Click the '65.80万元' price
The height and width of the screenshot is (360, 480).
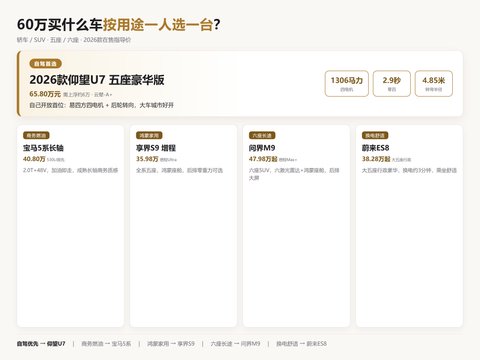click(45, 94)
